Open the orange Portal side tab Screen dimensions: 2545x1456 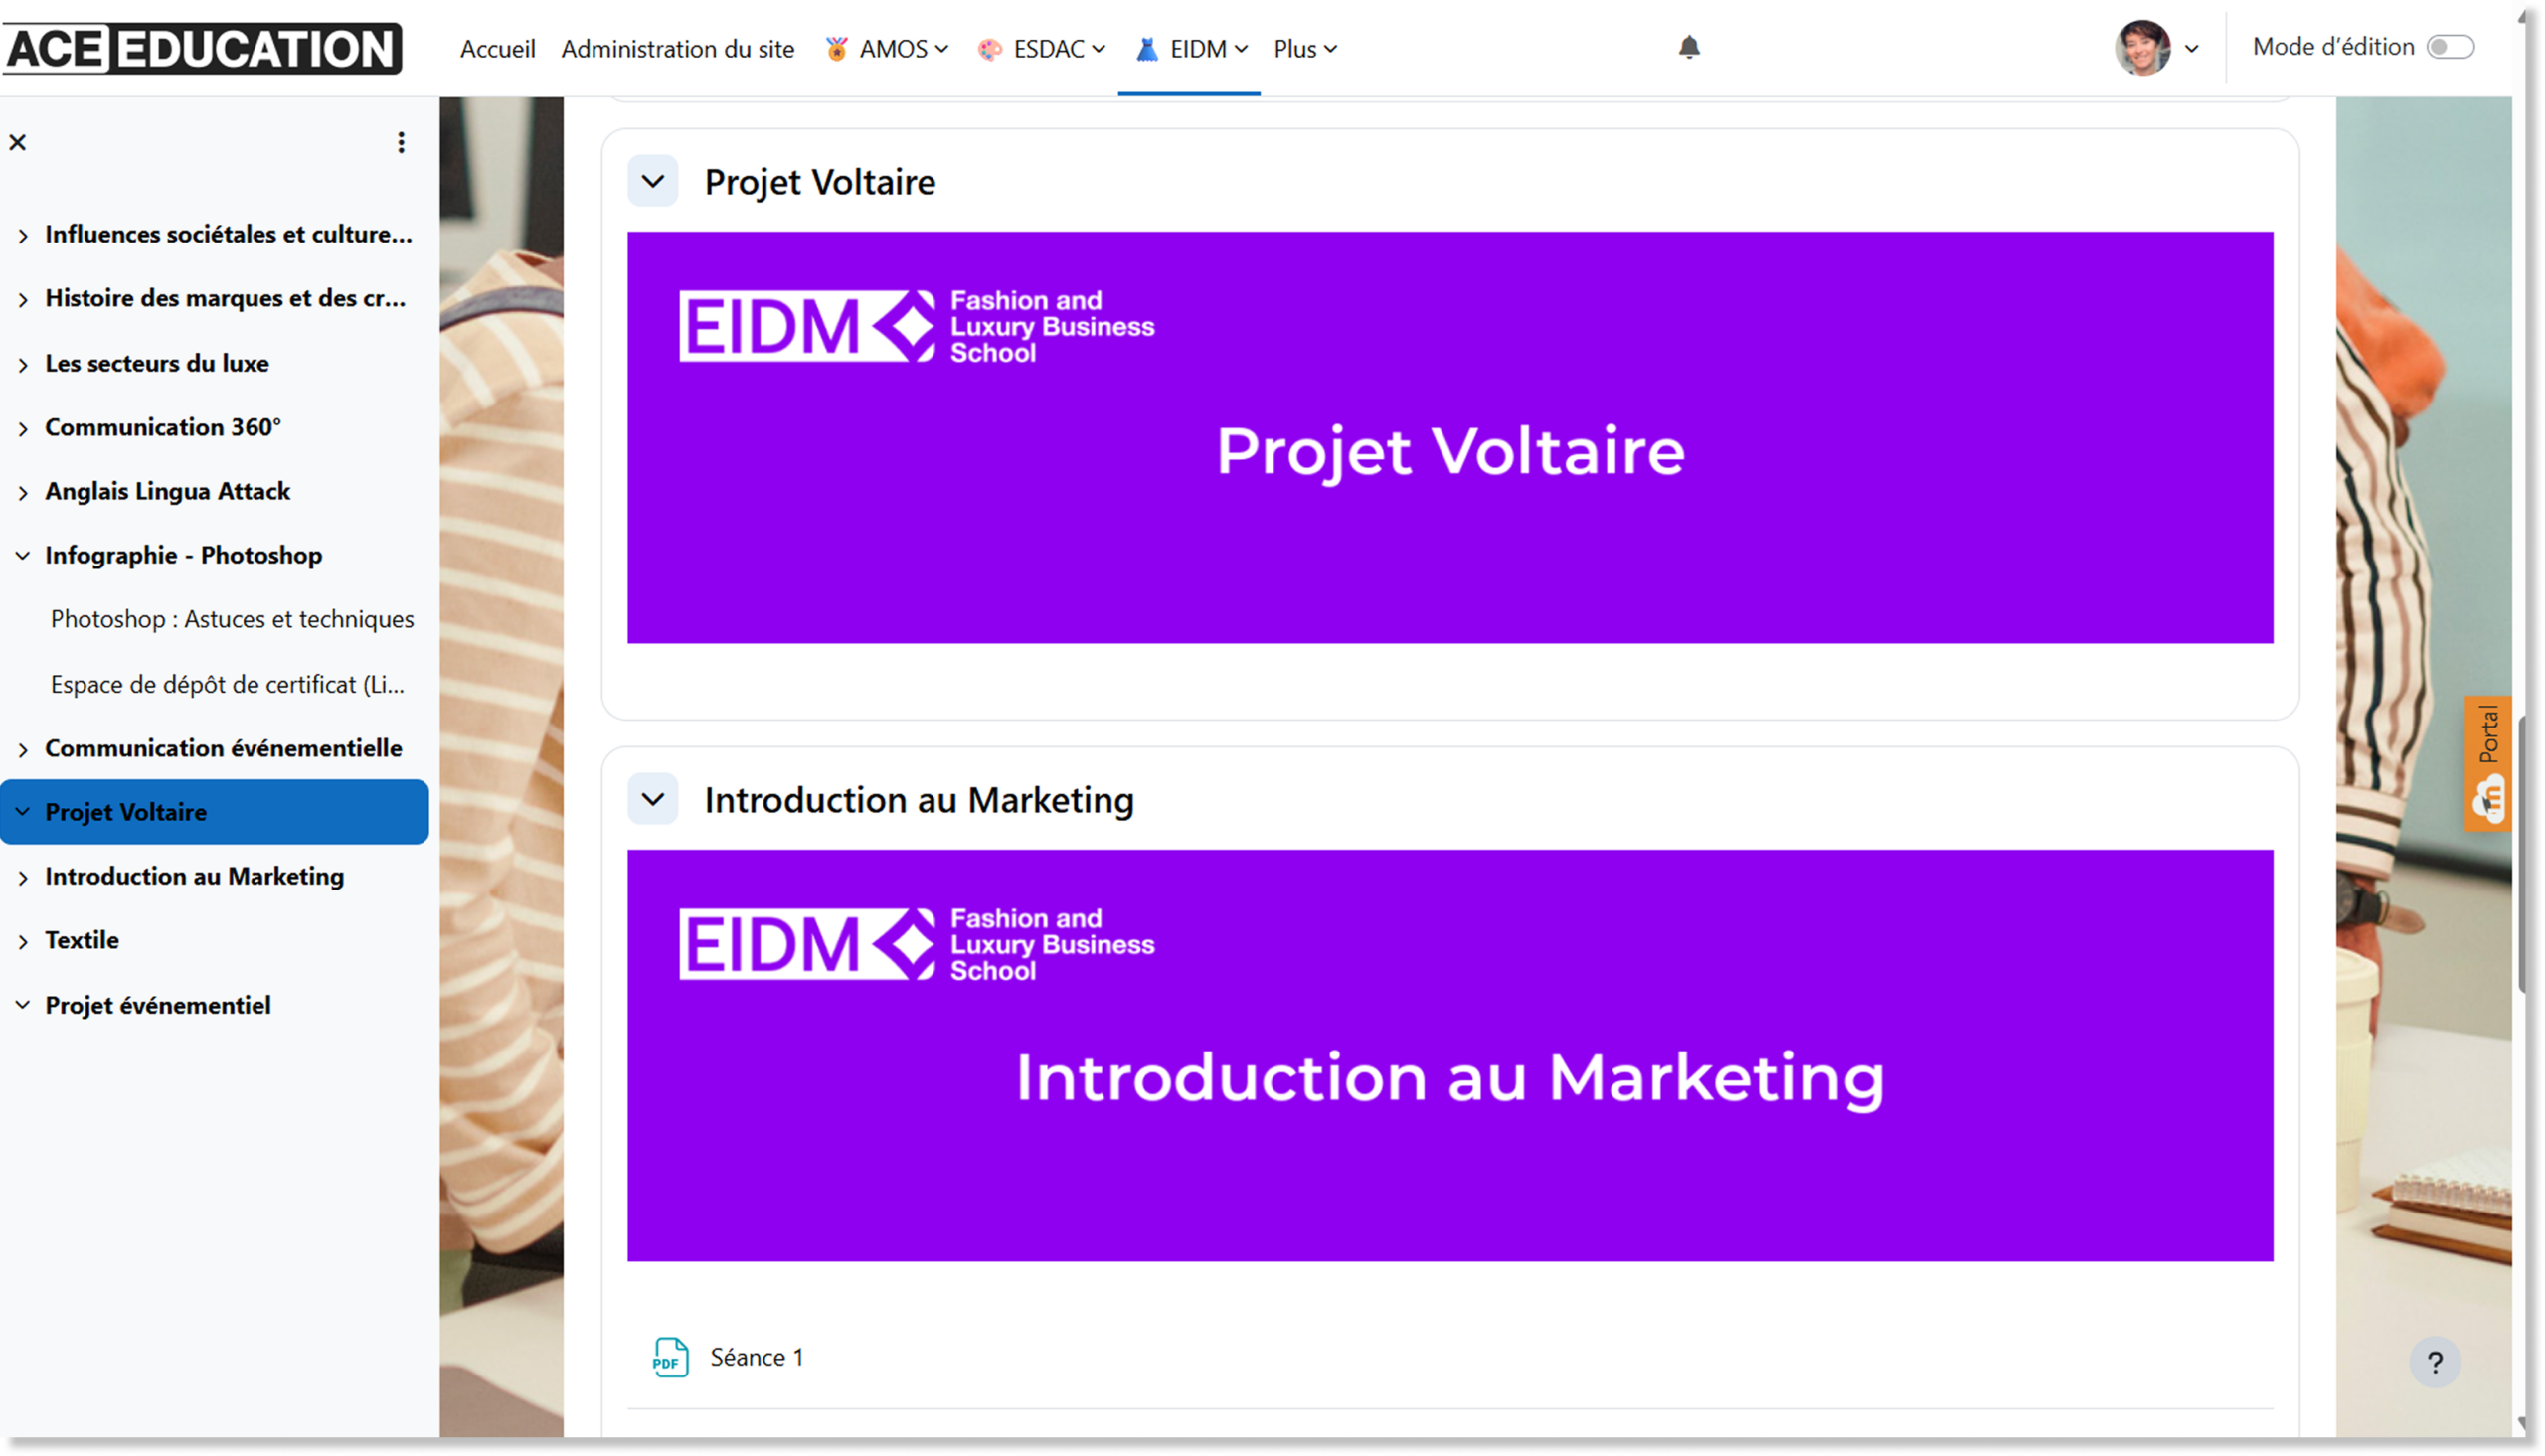point(2489,763)
